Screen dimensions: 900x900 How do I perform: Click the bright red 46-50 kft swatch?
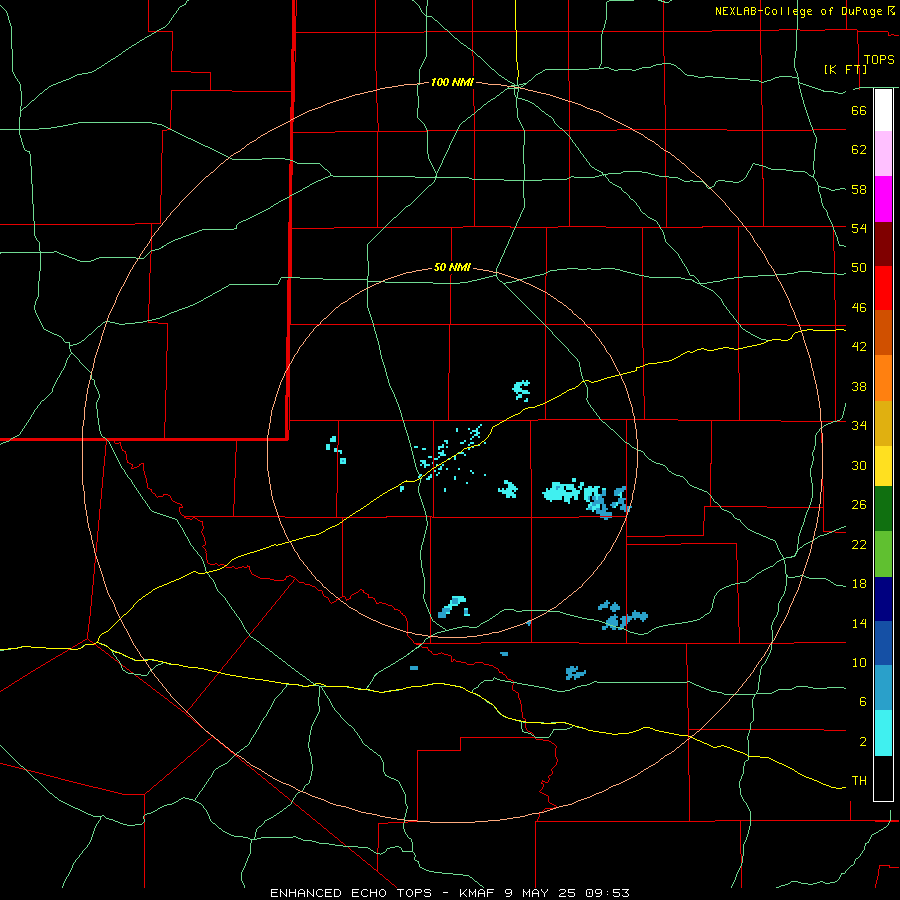883,288
